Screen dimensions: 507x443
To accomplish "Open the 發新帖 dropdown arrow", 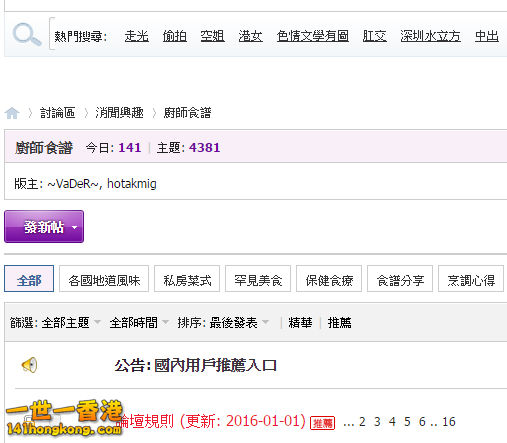I will 74,227.
